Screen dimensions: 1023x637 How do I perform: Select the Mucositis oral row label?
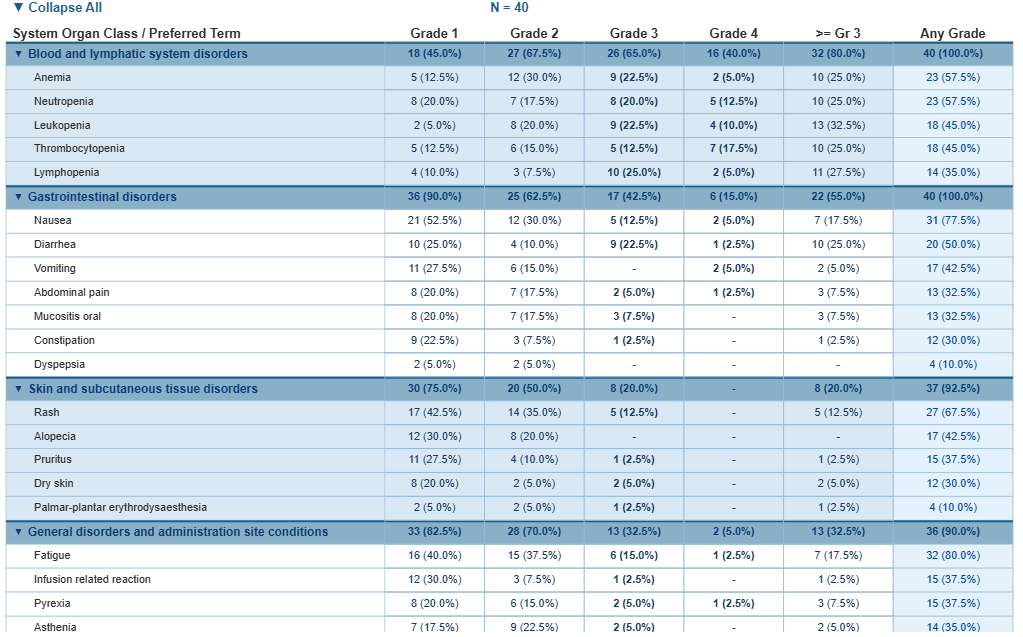pyautogui.click(x=67, y=317)
